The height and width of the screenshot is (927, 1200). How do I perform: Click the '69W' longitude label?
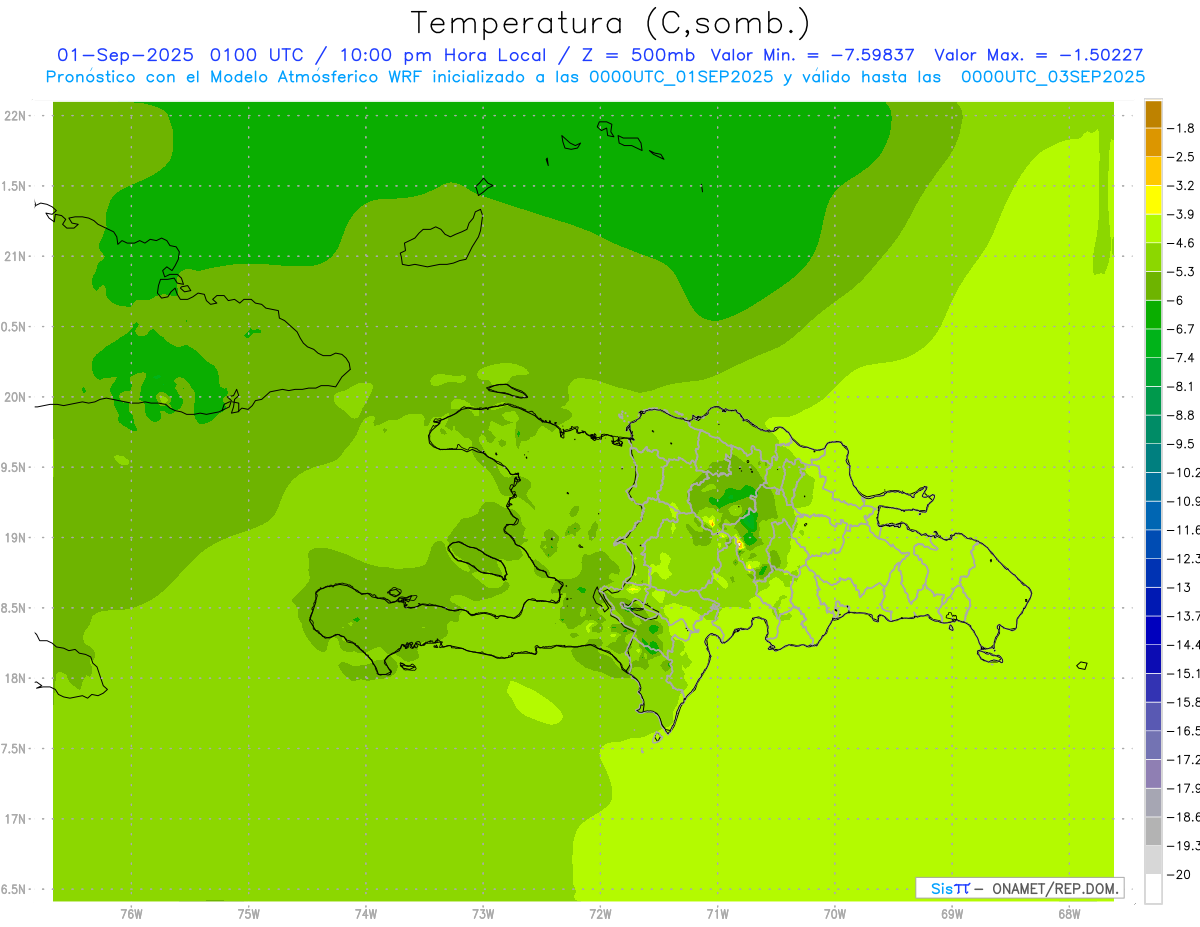952,913
